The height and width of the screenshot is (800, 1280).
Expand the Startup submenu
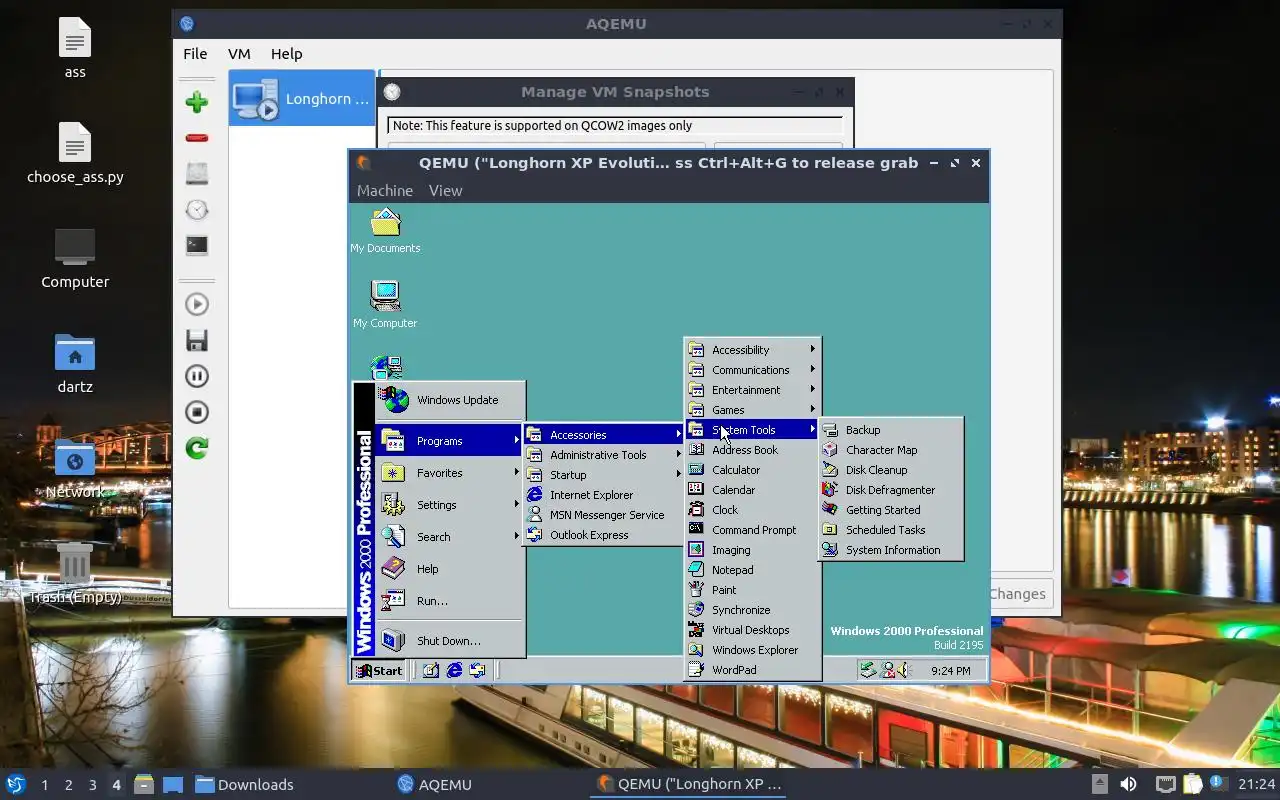click(x=604, y=475)
